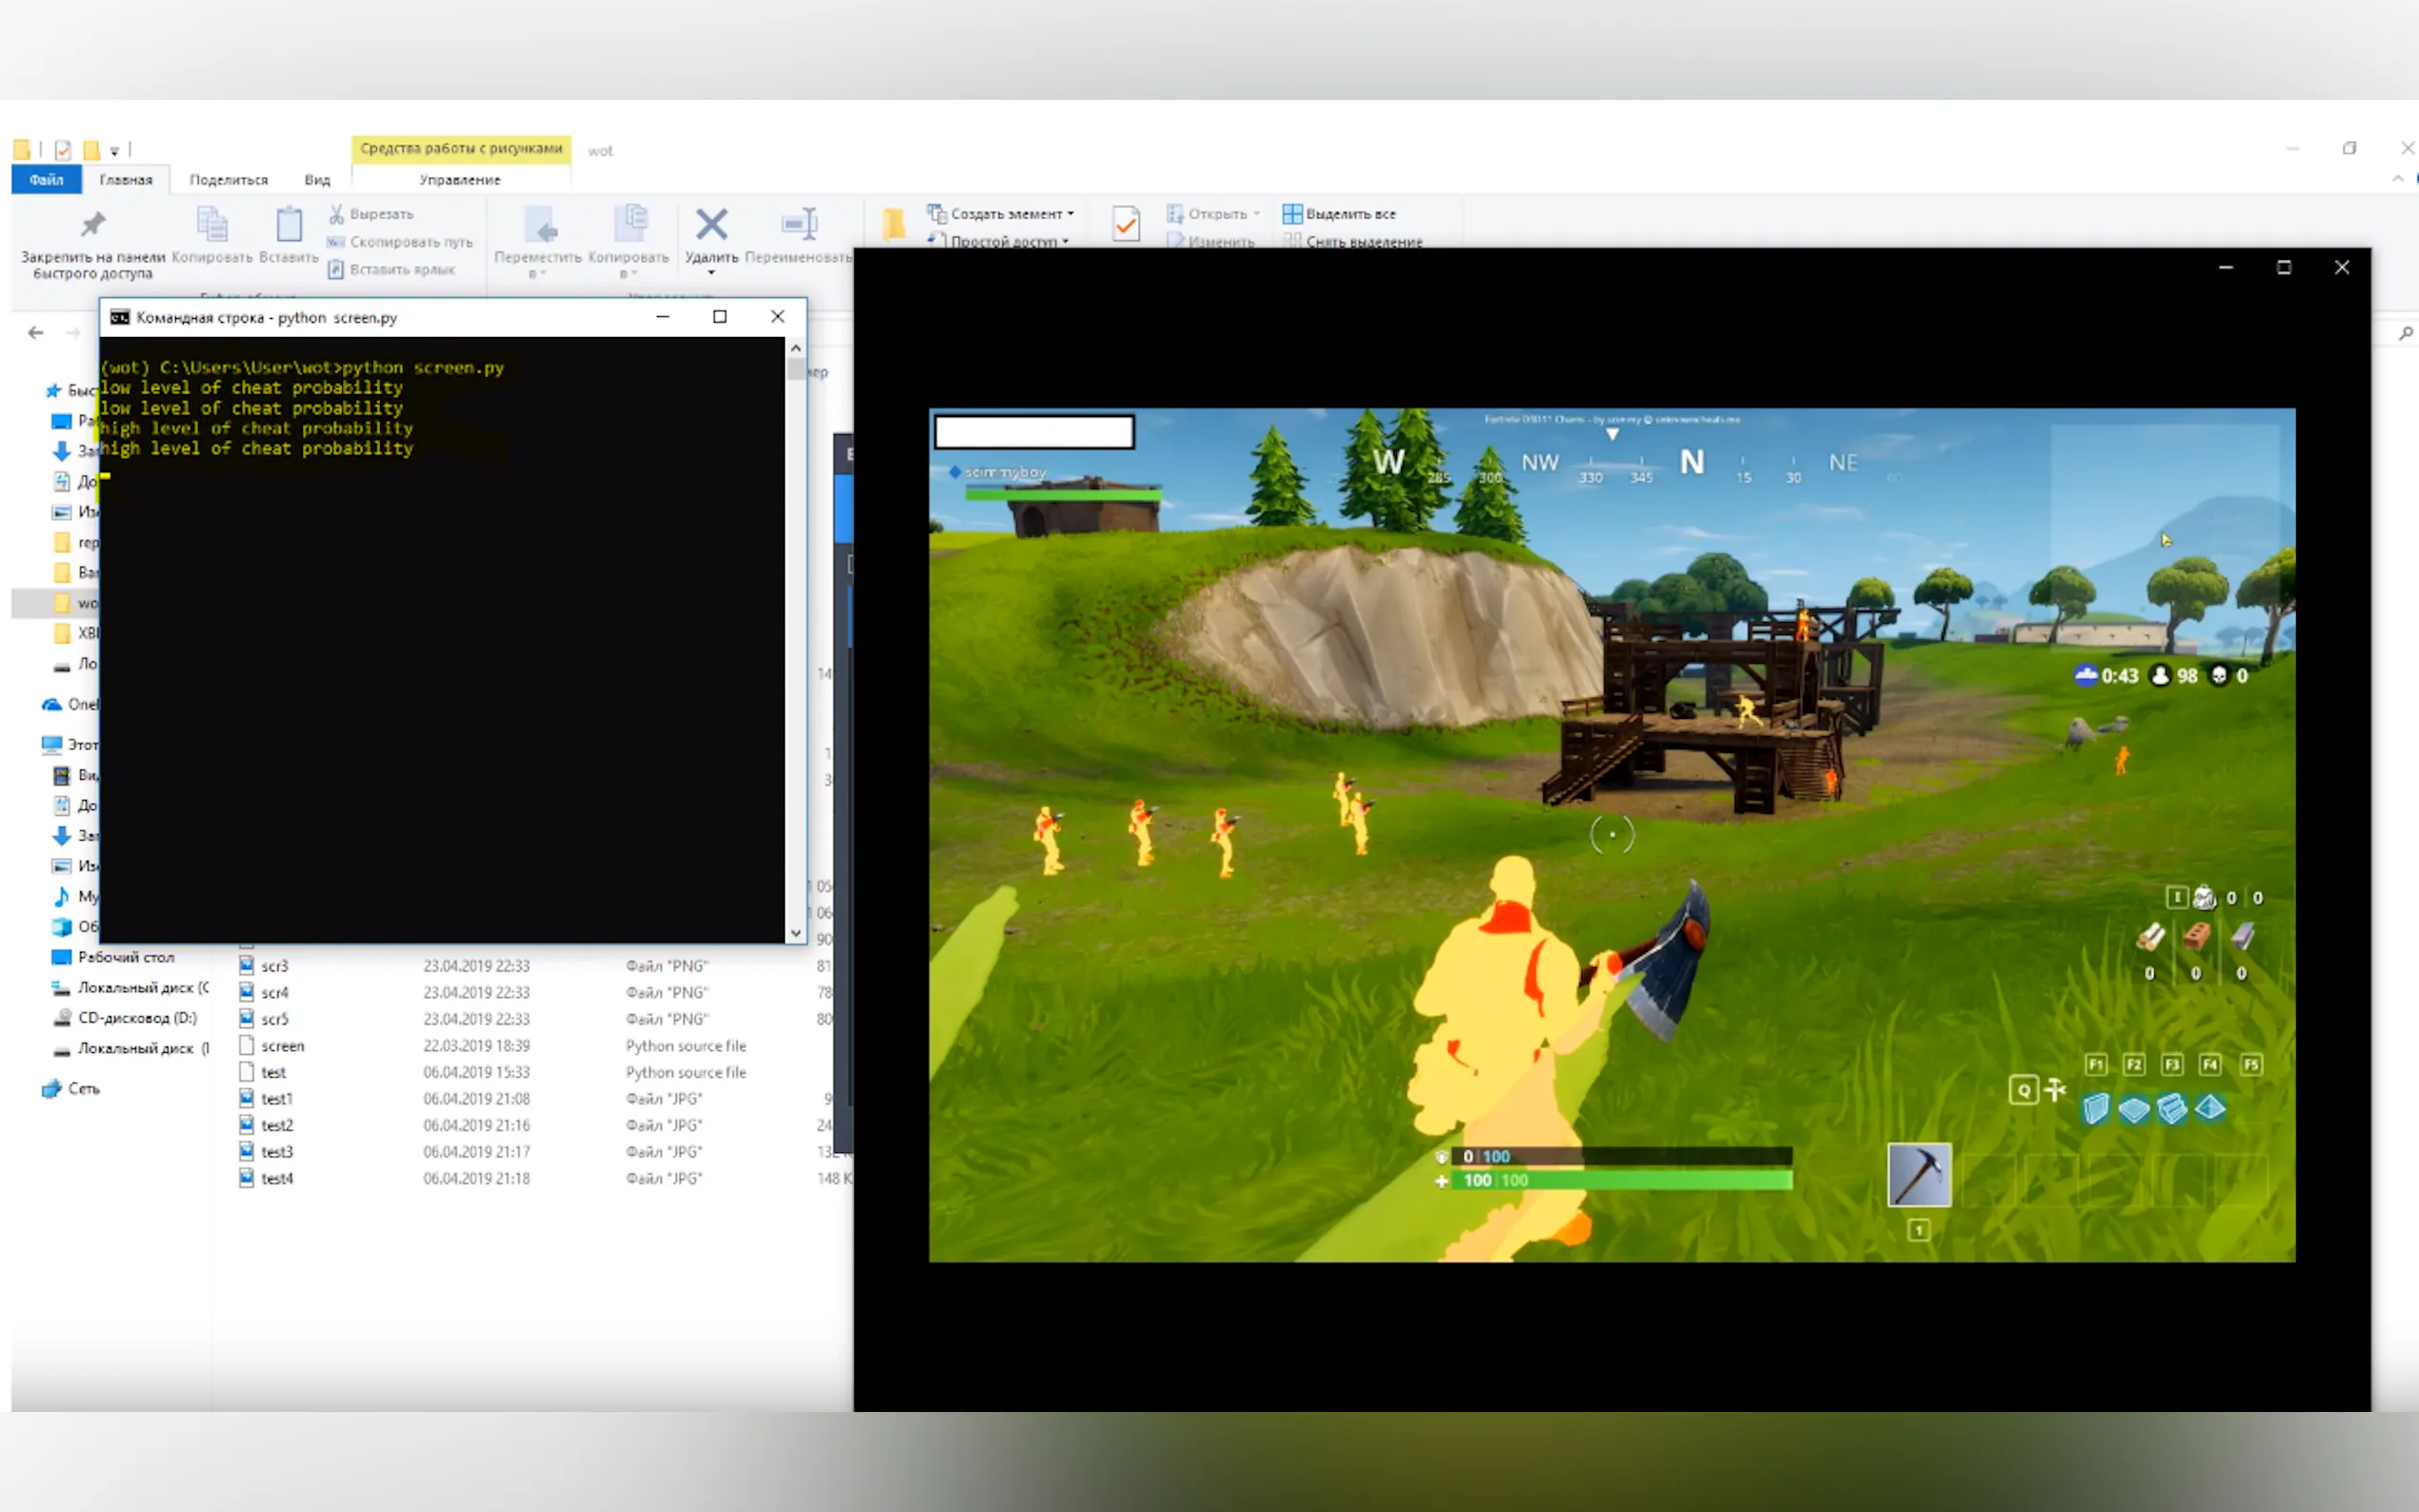Screen dimensions: 2419x1512
Task: Click the Explorer search magnifier icon
Action: [2405, 333]
